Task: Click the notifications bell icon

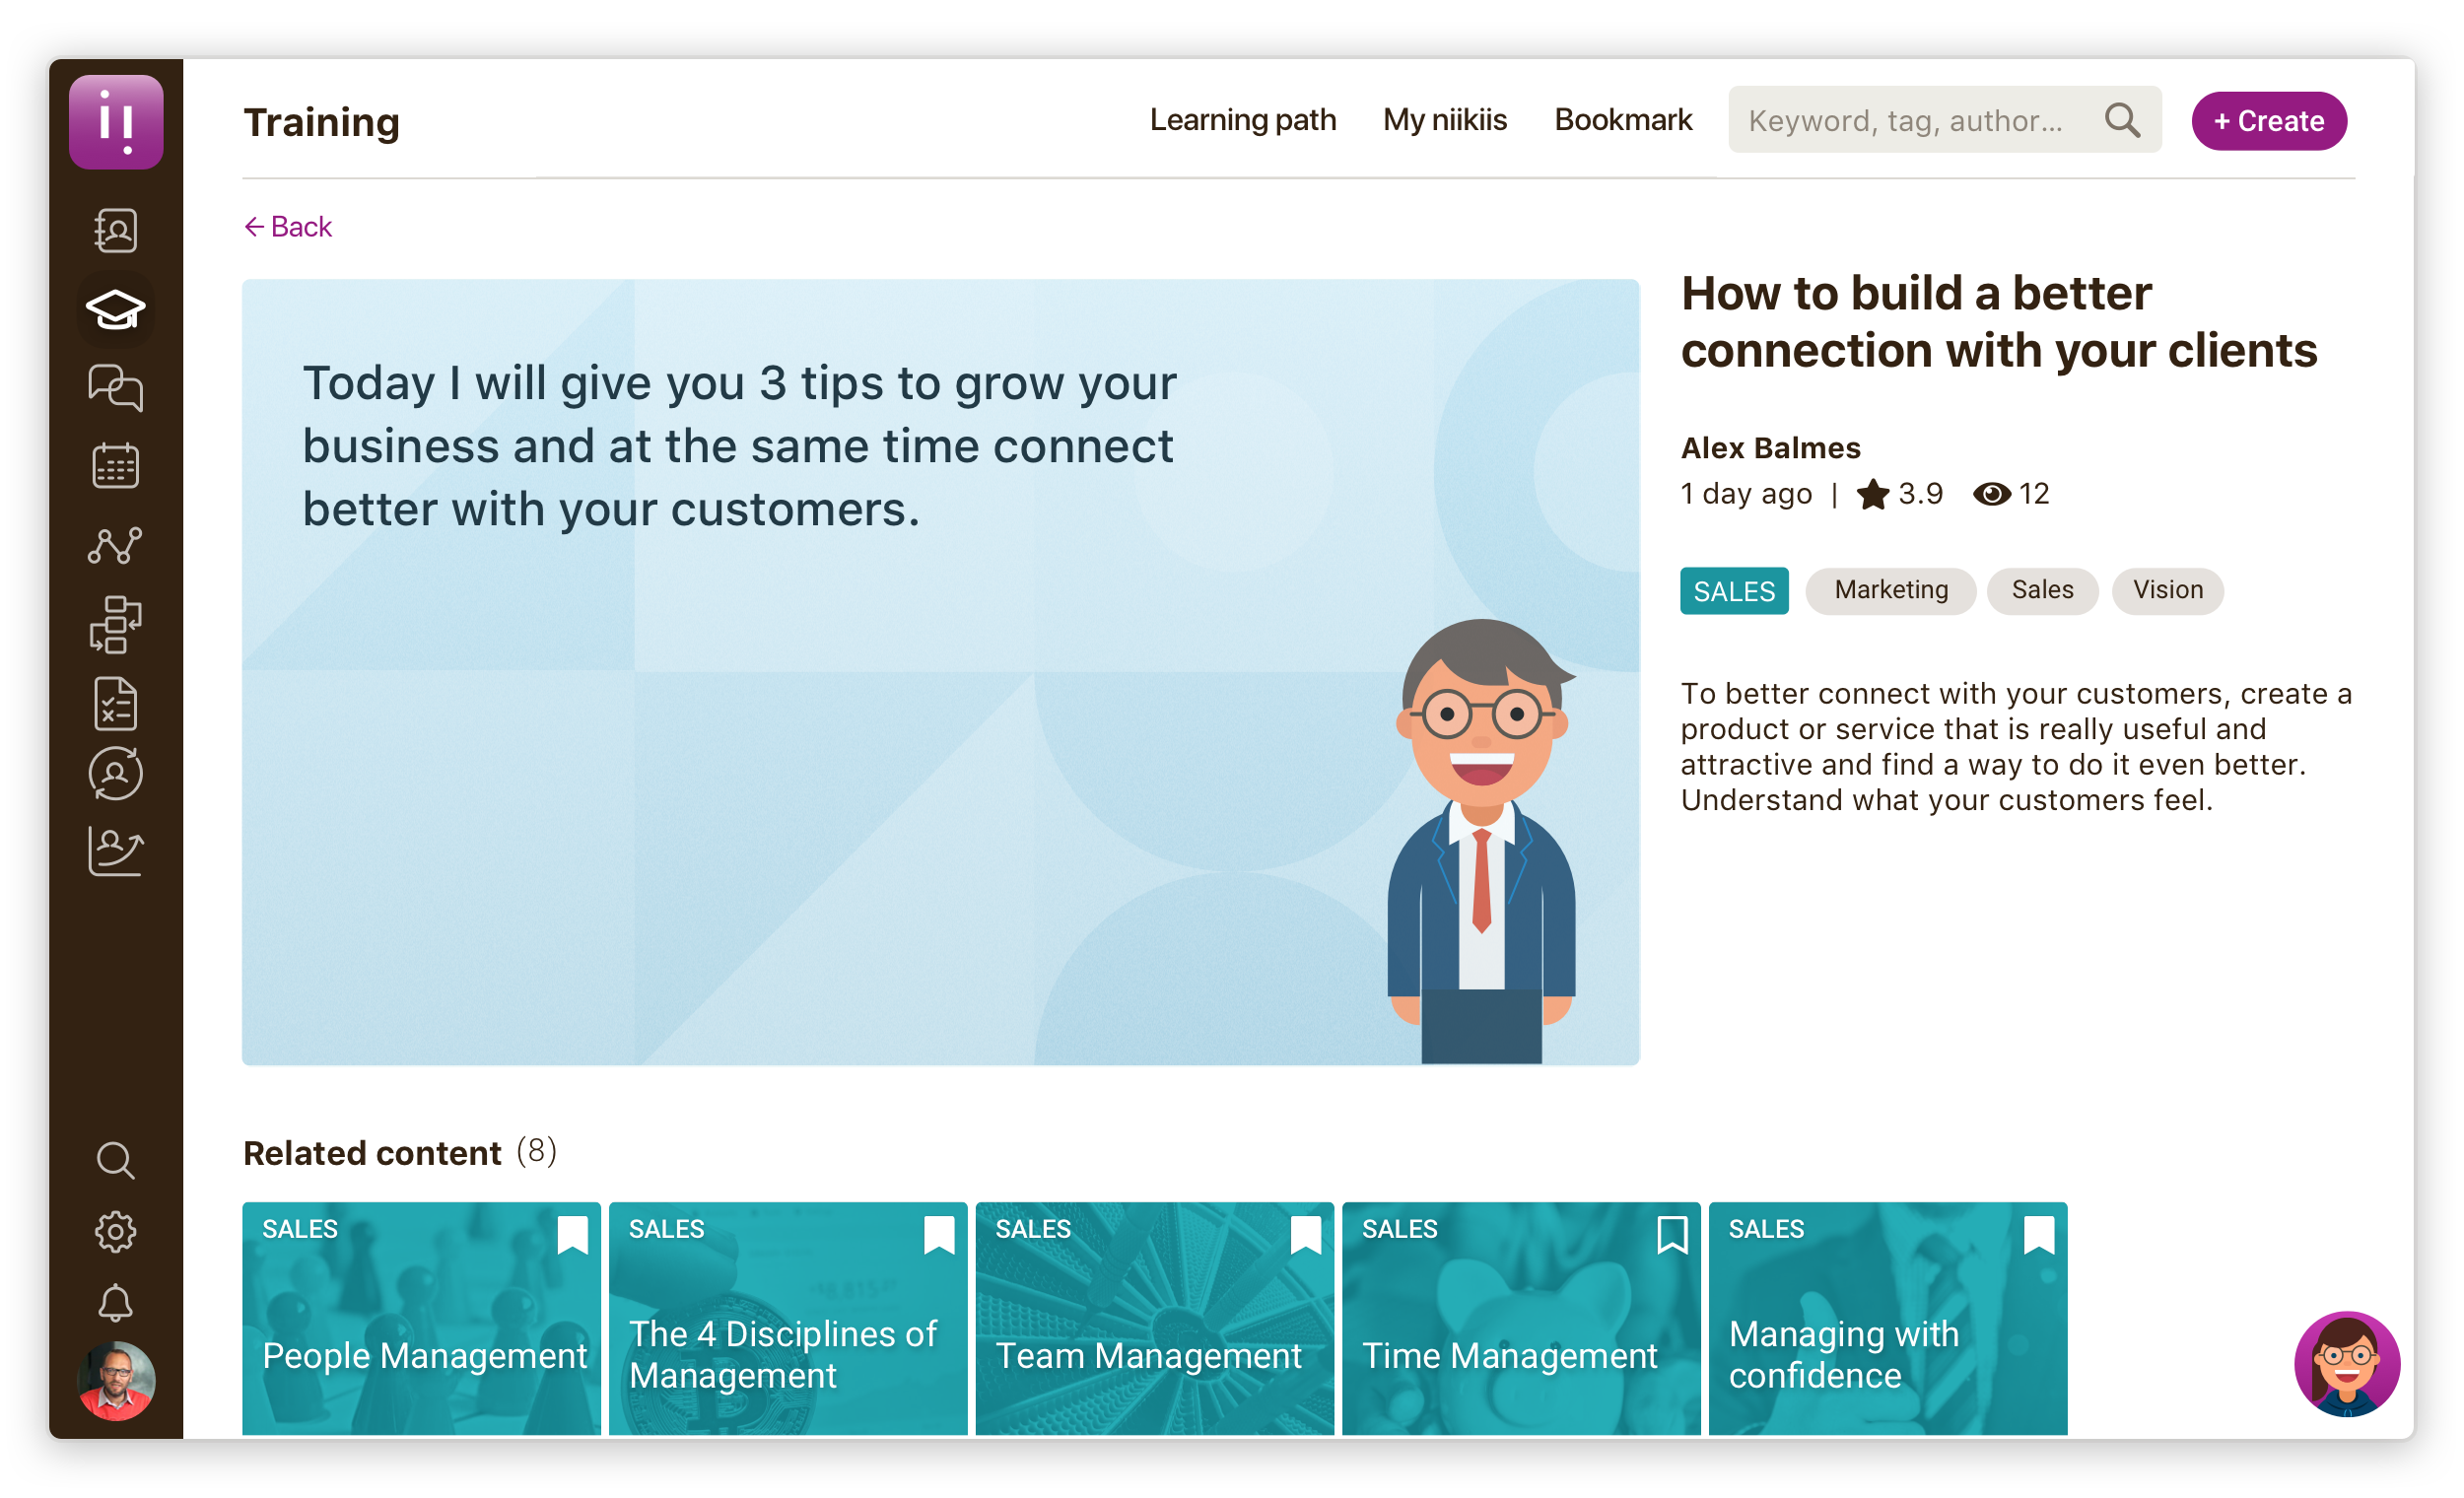Action: click(x=115, y=1303)
